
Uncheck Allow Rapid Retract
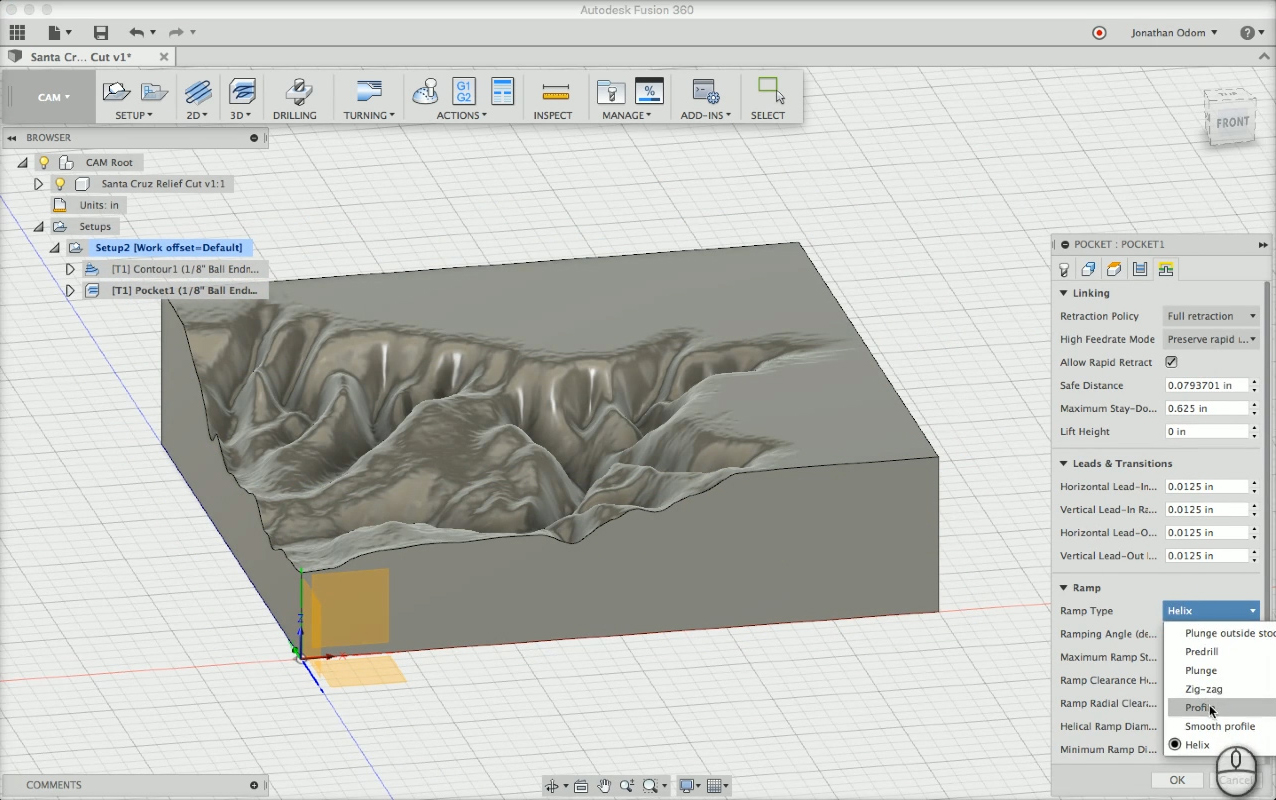pyautogui.click(x=1170, y=362)
